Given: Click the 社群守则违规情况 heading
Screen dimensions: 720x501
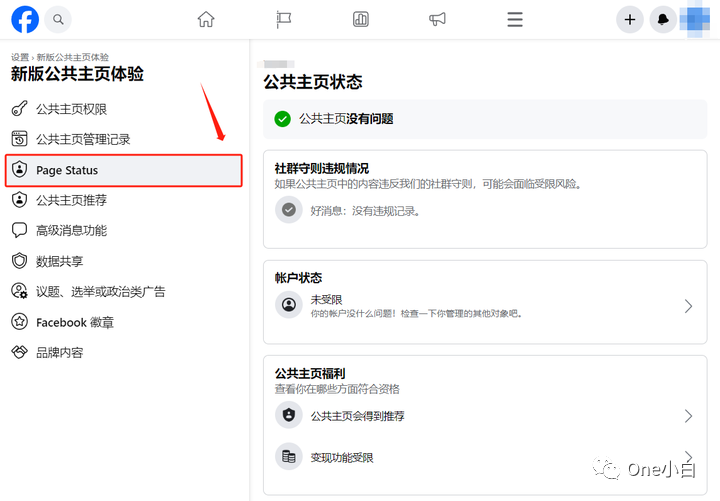Looking at the screenshot, I should tap(322, 168).
